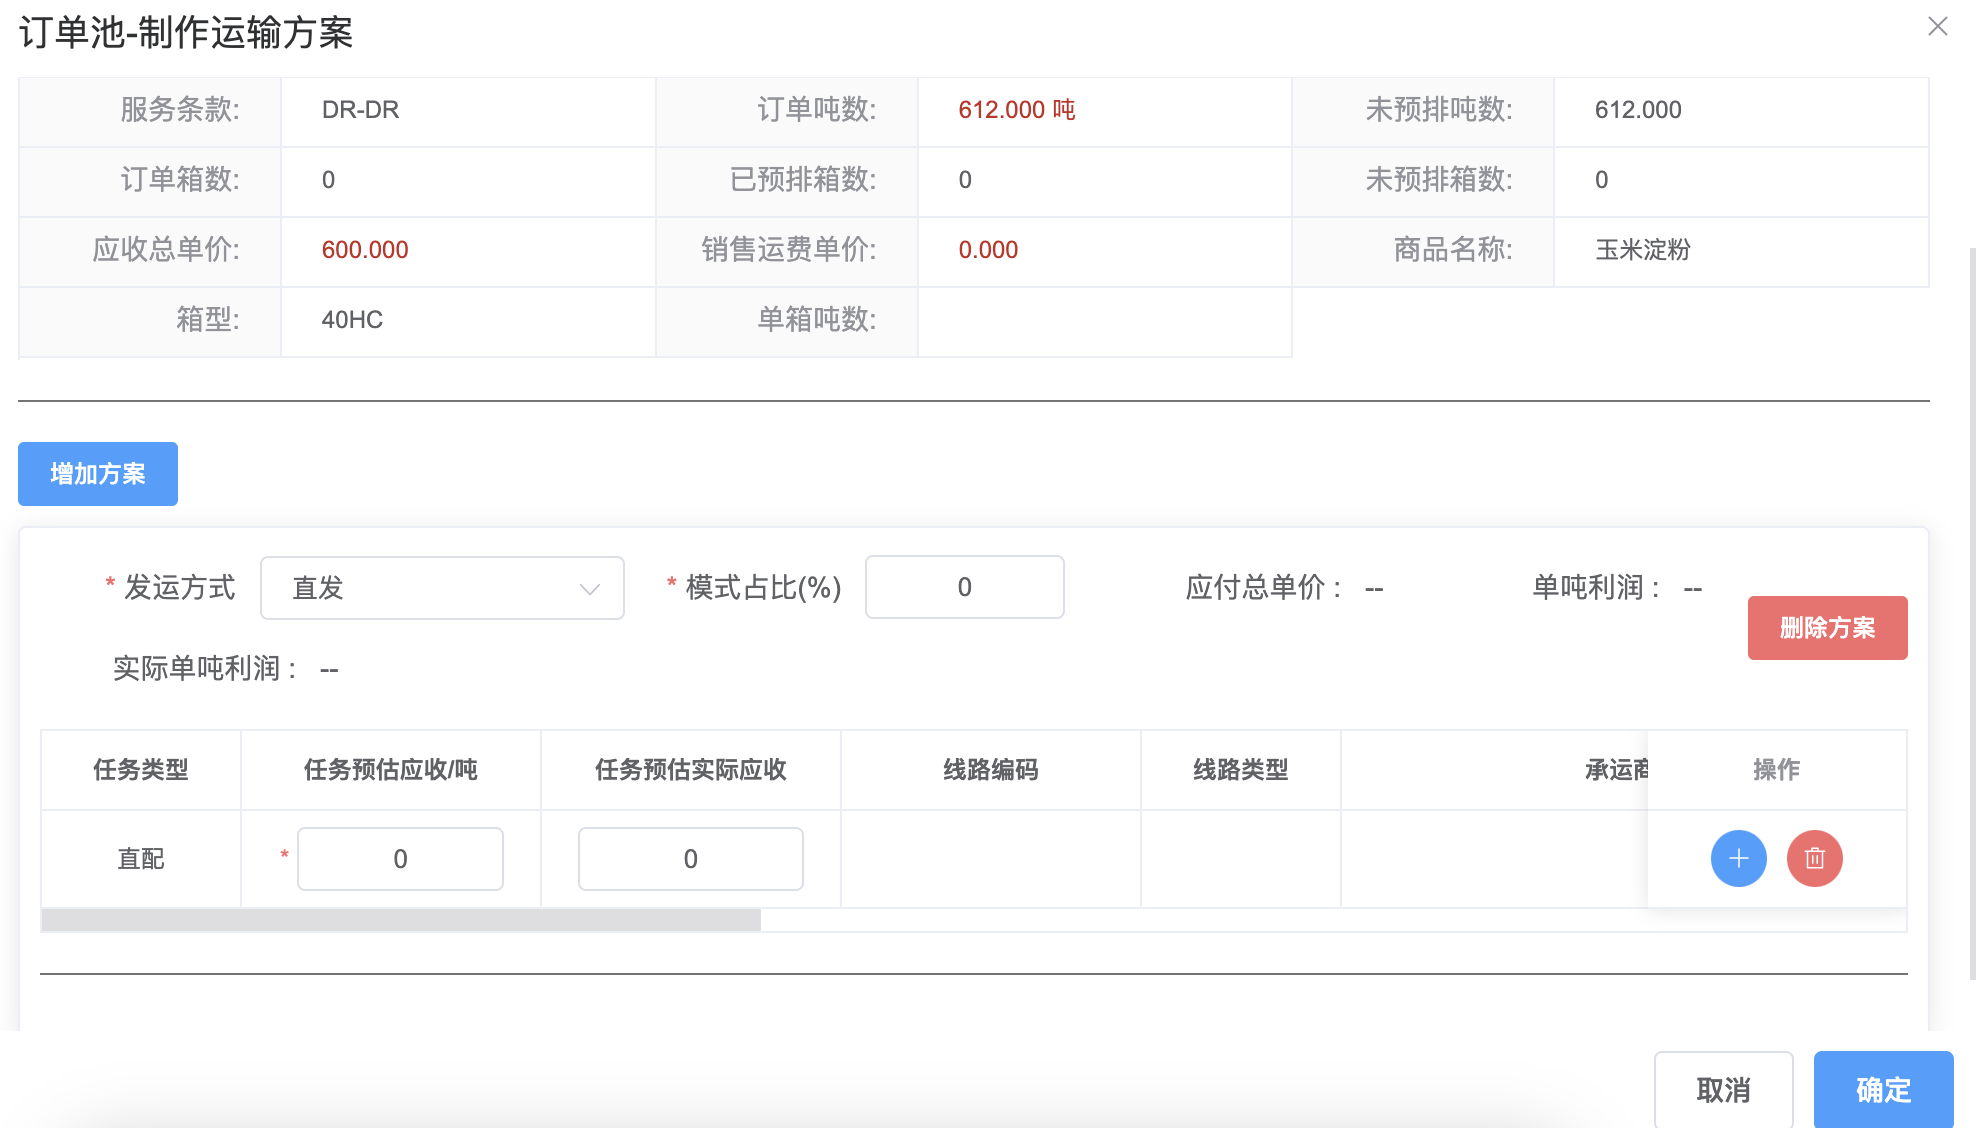Click the 线路类型 column header
The height and width of the screenshot is (1128, 1976).
coord(1240,770)
